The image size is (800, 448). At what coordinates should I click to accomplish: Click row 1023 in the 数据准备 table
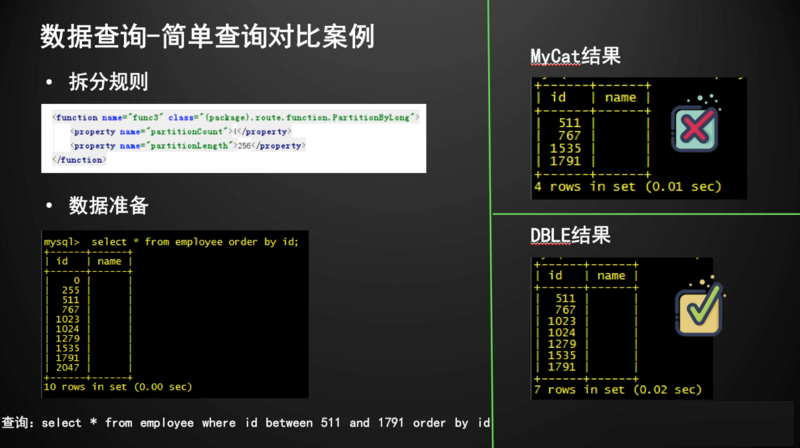[88, 319]
